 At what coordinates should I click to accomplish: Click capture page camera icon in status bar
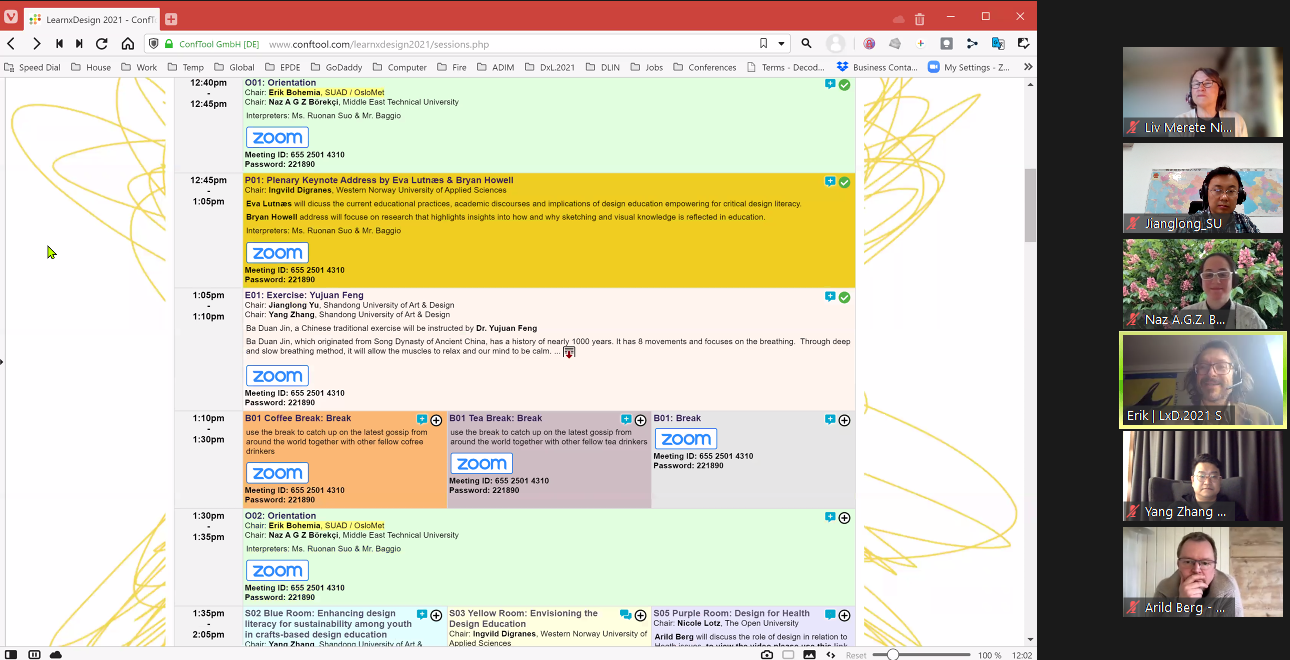coord(767,655)
